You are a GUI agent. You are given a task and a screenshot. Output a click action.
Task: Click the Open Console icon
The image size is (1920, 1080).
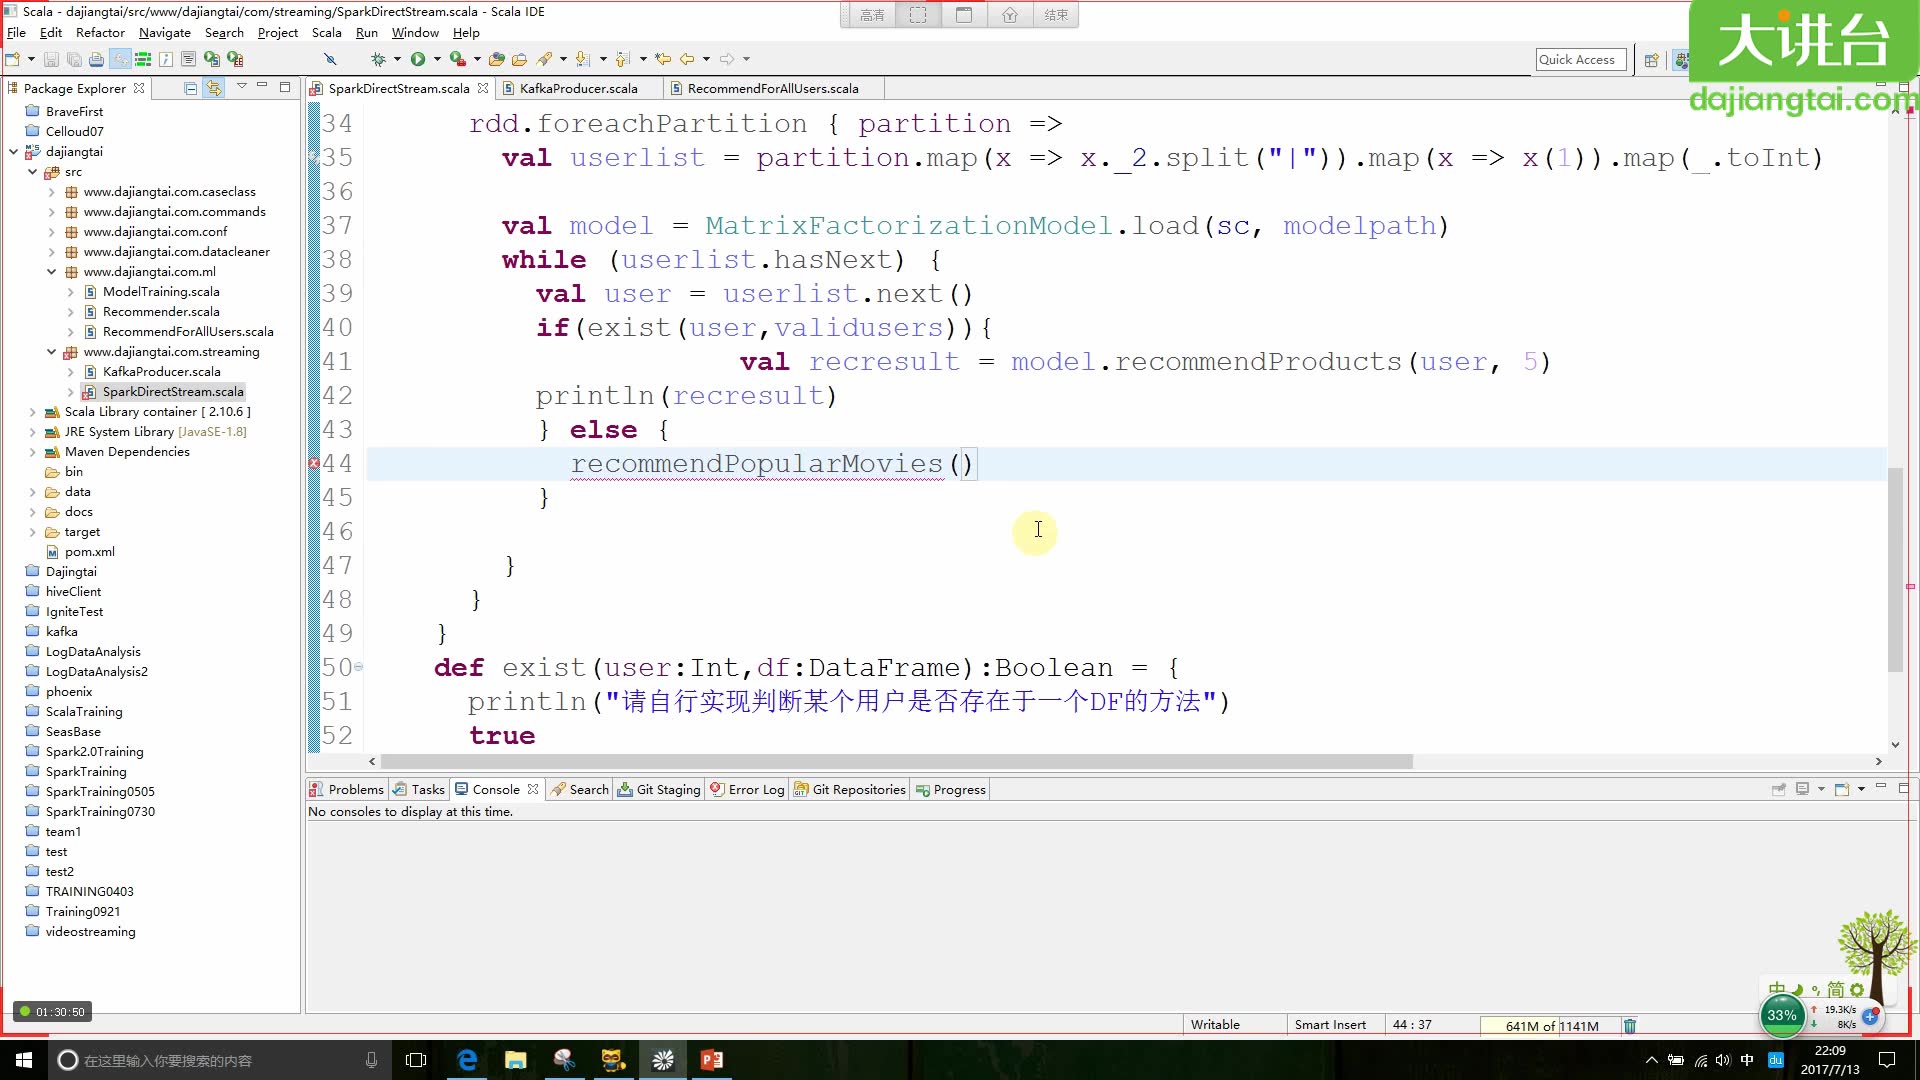pos(1842,789)
